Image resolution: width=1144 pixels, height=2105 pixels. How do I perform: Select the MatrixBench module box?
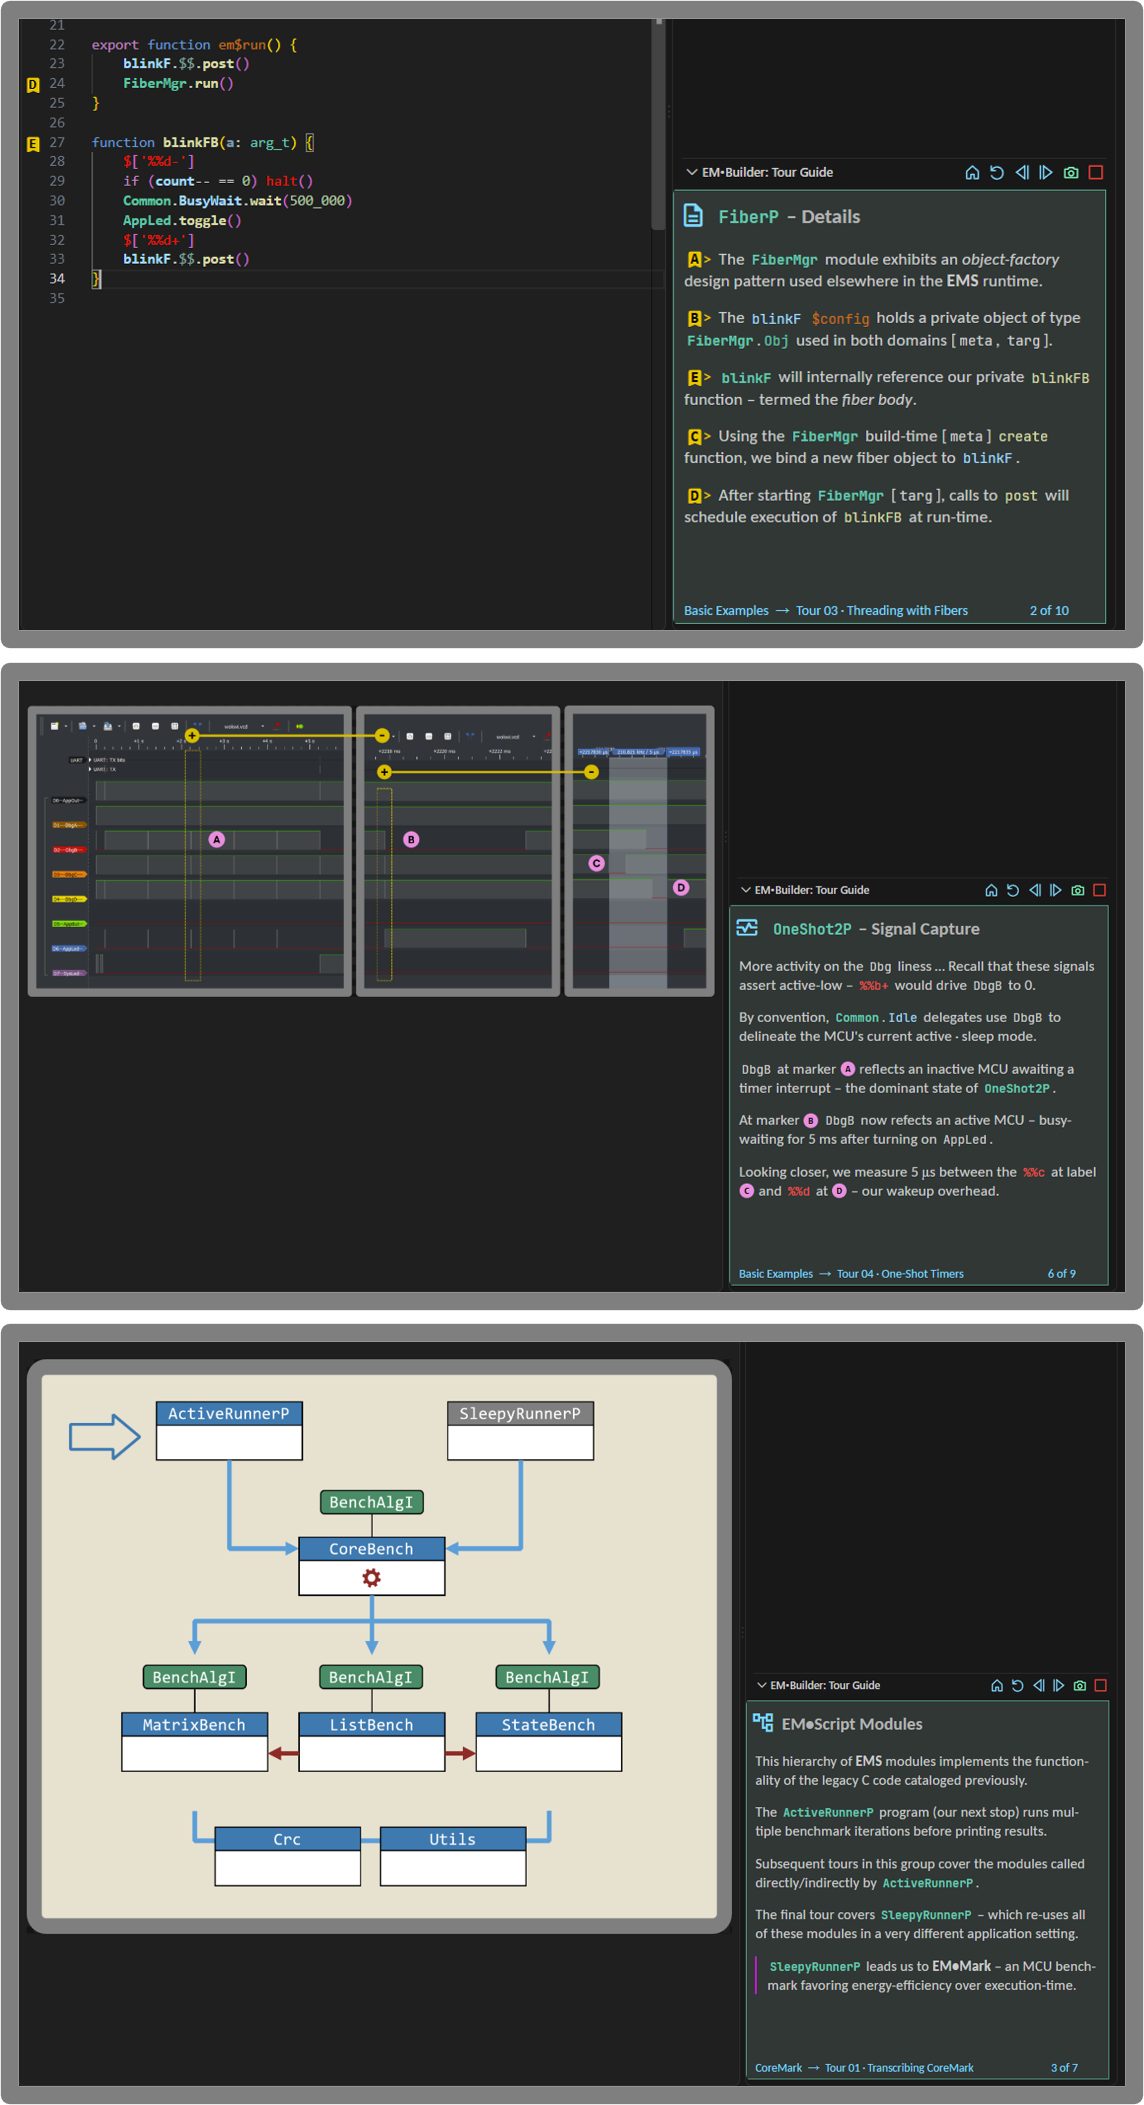click(x=195, y=1742)
